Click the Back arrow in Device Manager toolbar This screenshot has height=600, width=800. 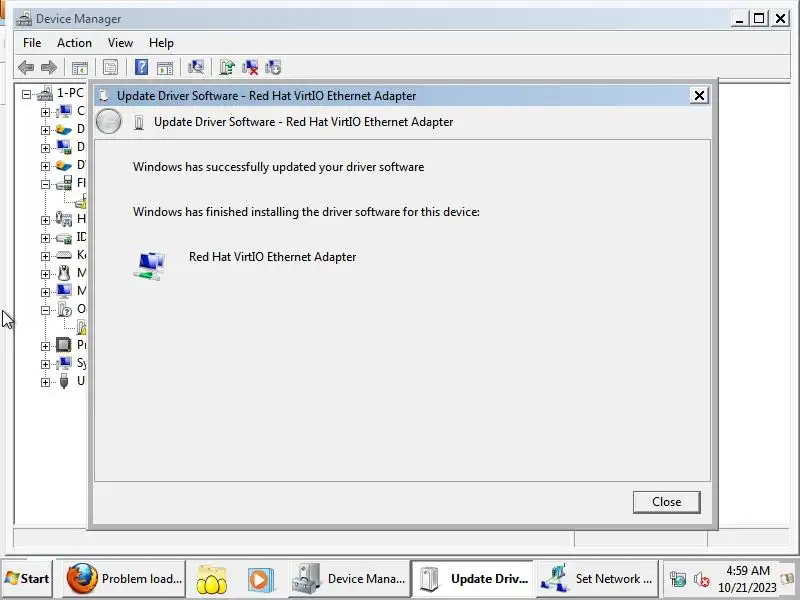(26, 67)
